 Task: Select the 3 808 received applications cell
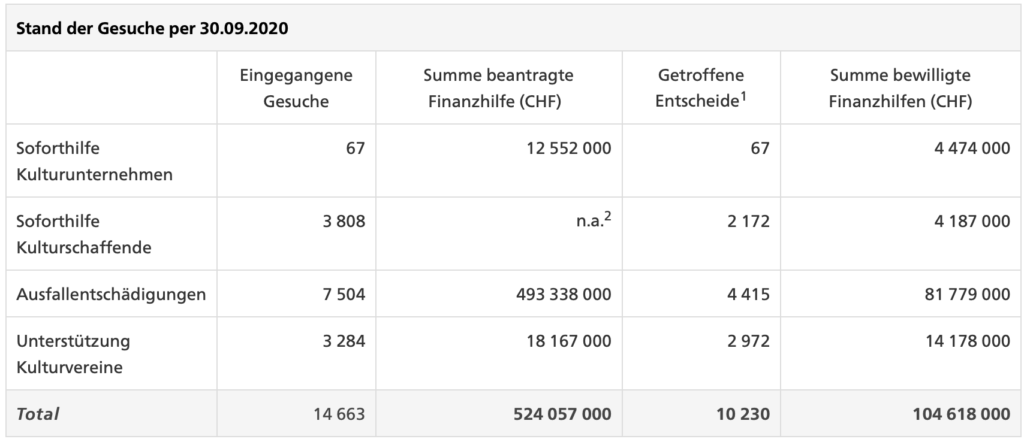pyautogui.click(x=342, y=221)
